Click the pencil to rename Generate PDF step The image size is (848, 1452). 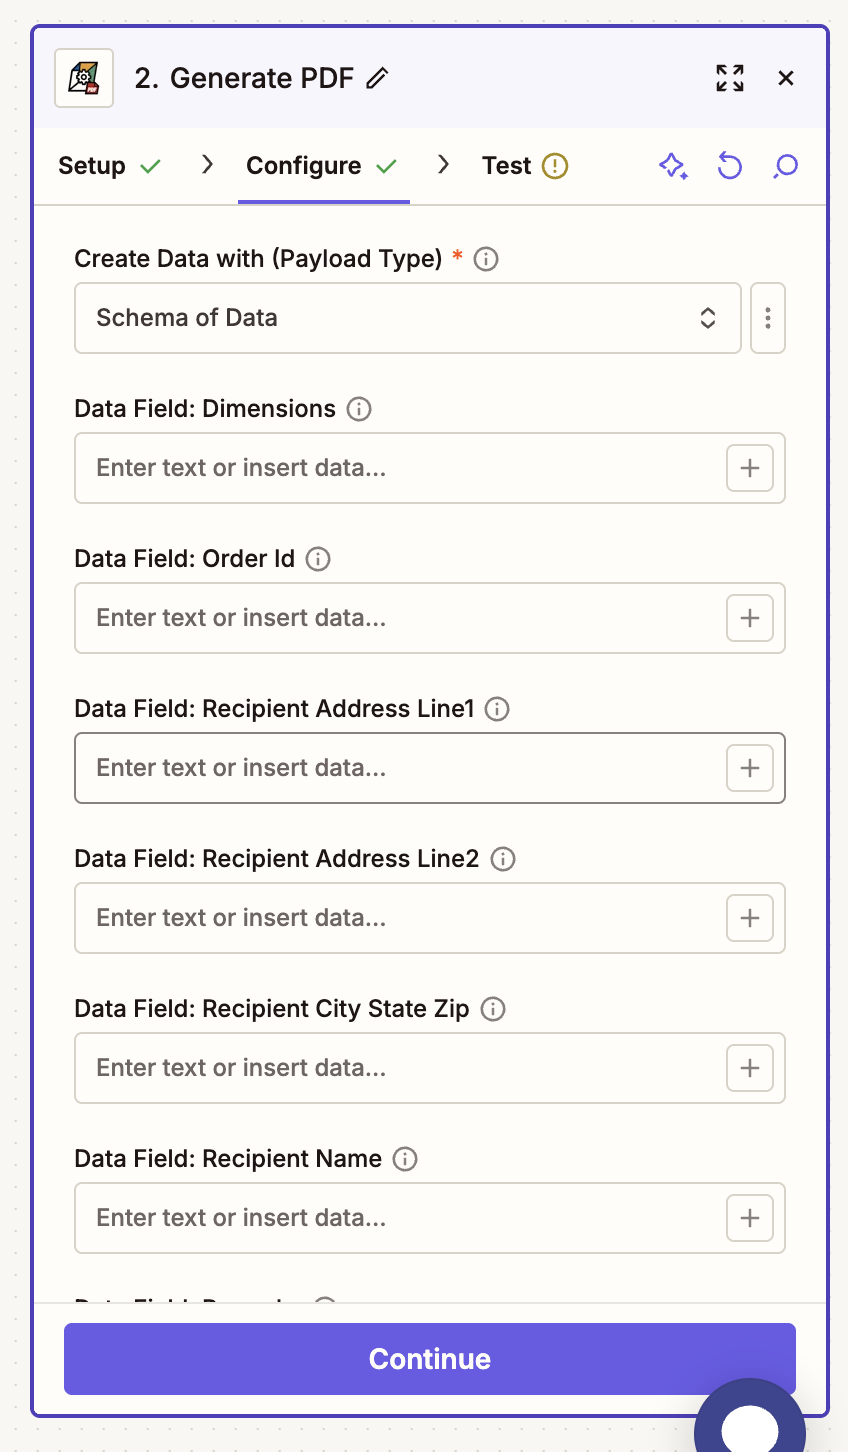tap(377, 78)
